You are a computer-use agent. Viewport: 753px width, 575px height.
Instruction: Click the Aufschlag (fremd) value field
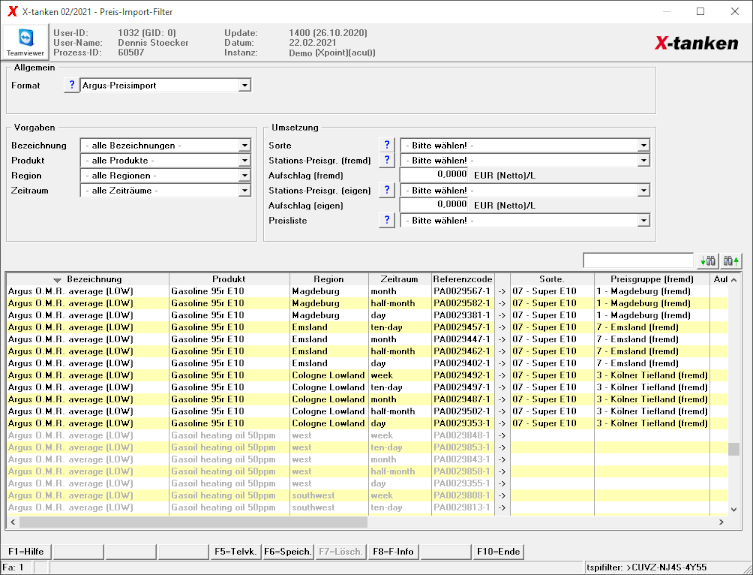pyautogui.click(x=434, y=175)
